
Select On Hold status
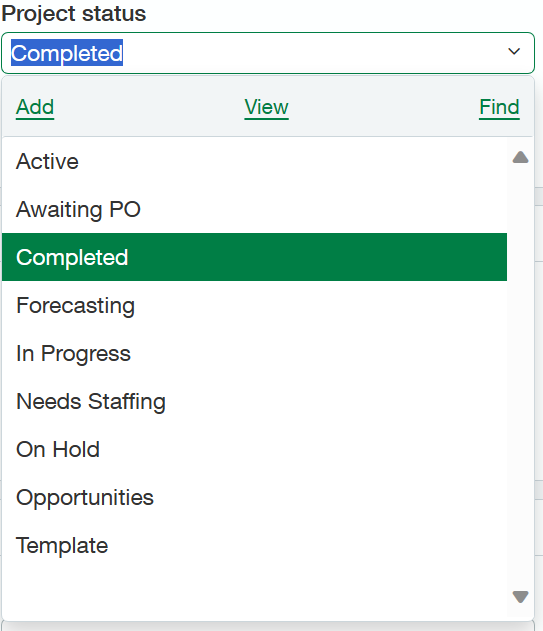254,449
